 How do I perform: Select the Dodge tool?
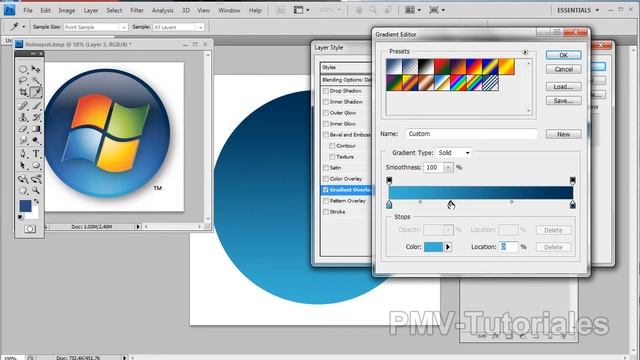pos(36,141)
